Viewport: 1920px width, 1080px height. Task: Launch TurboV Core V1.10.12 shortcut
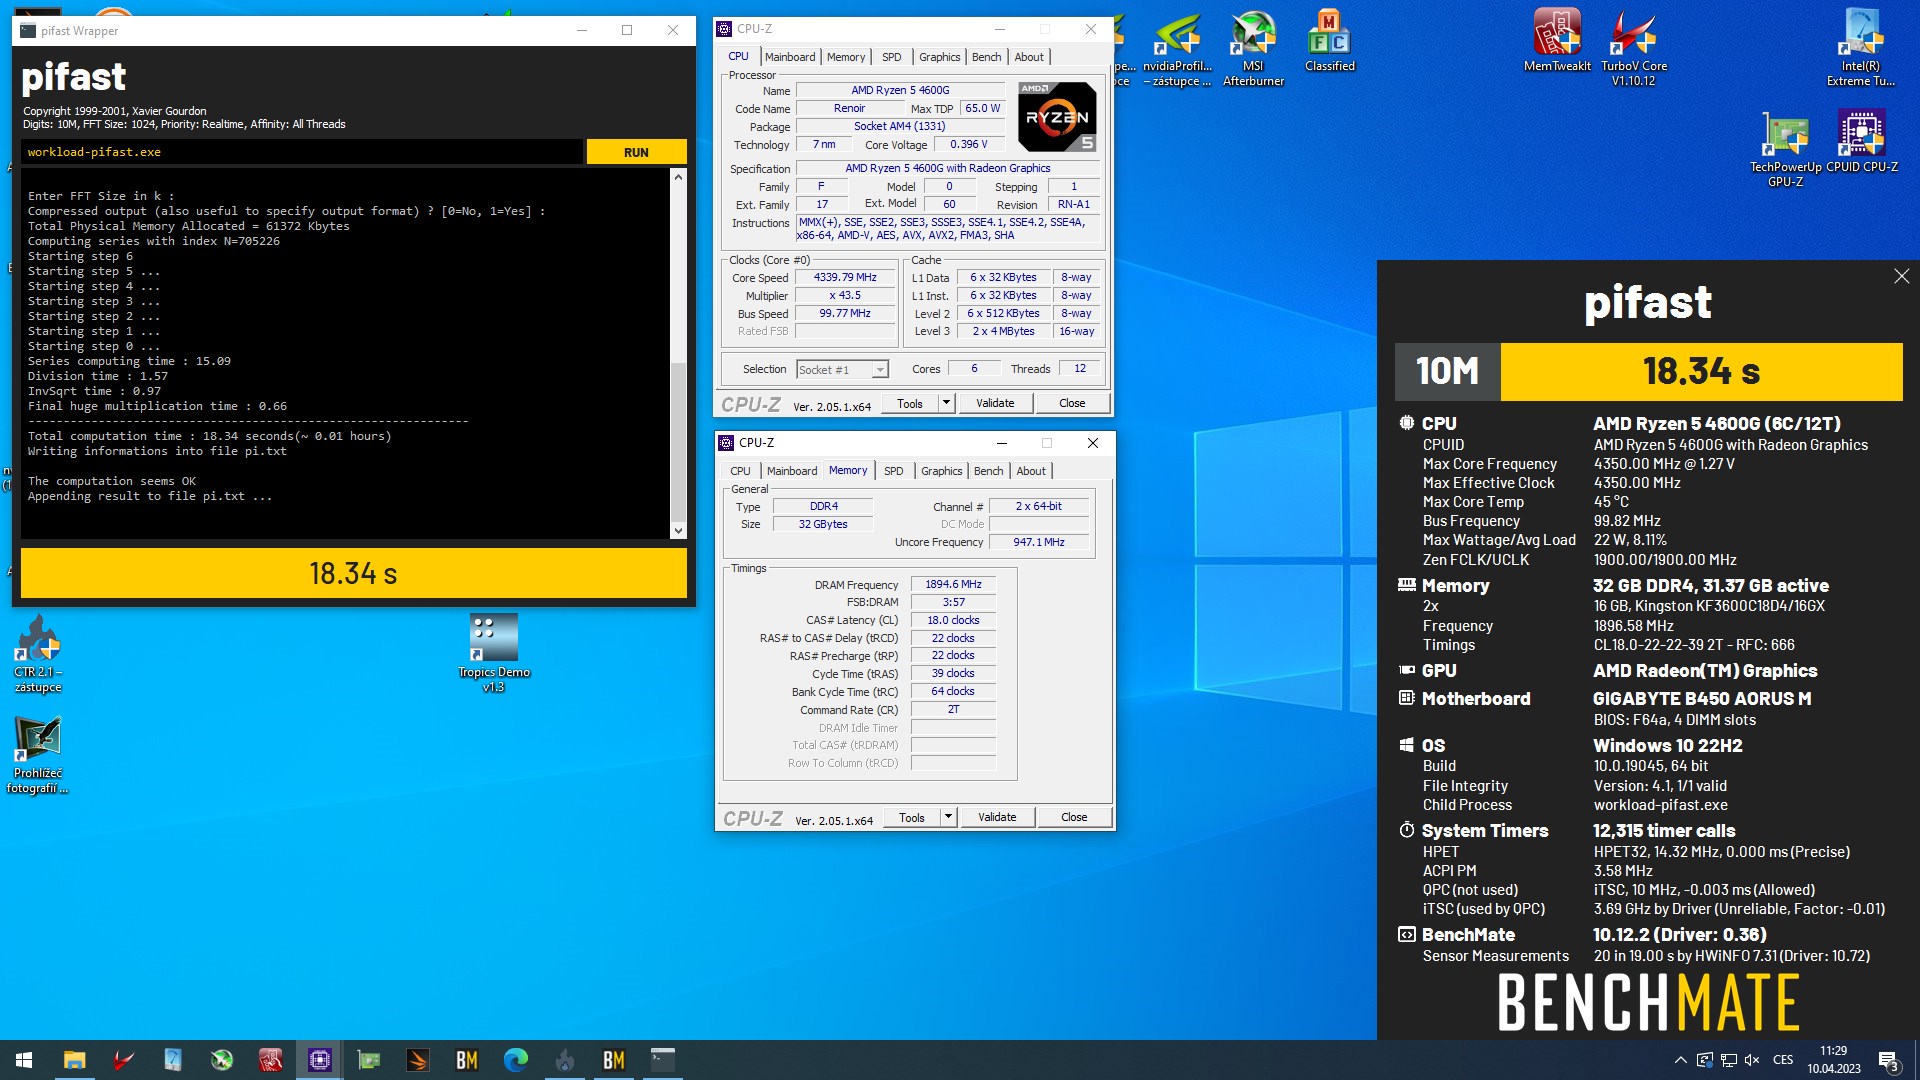tap(1633, 48)
